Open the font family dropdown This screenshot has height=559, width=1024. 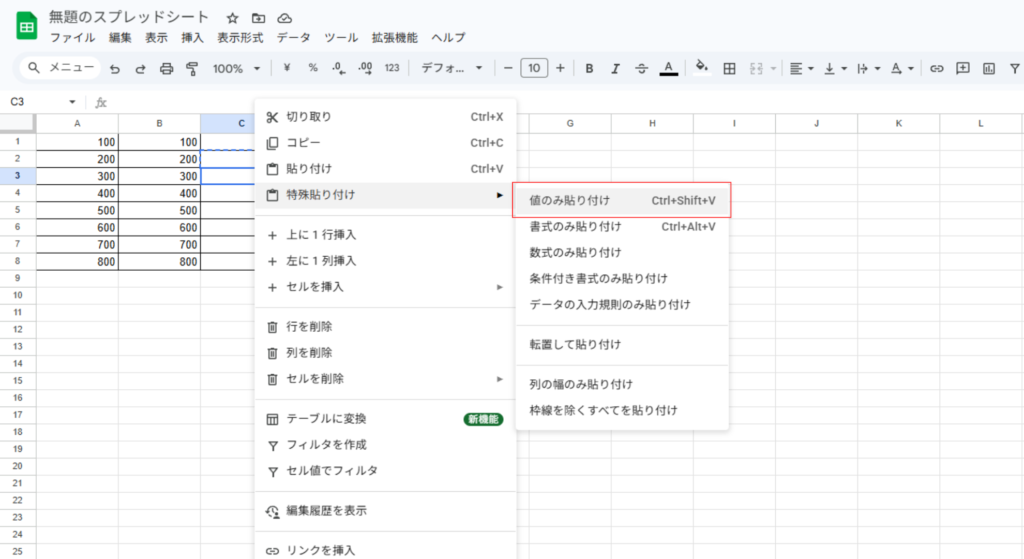pos(452,69)
